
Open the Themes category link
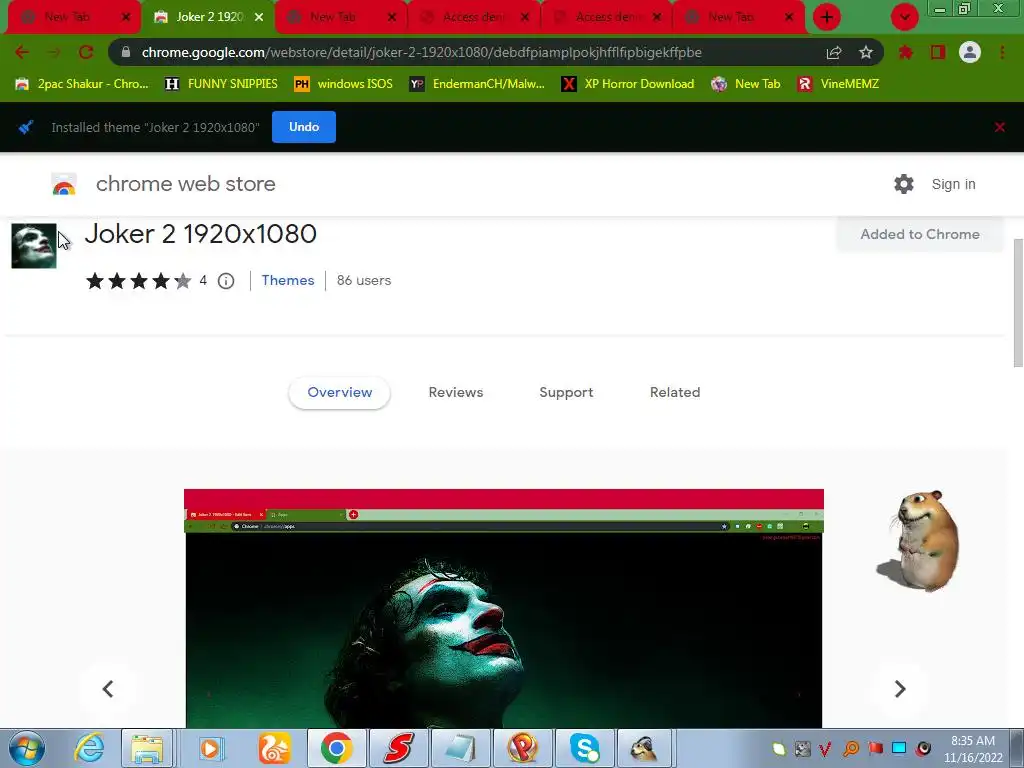click(x=288, y=280)
